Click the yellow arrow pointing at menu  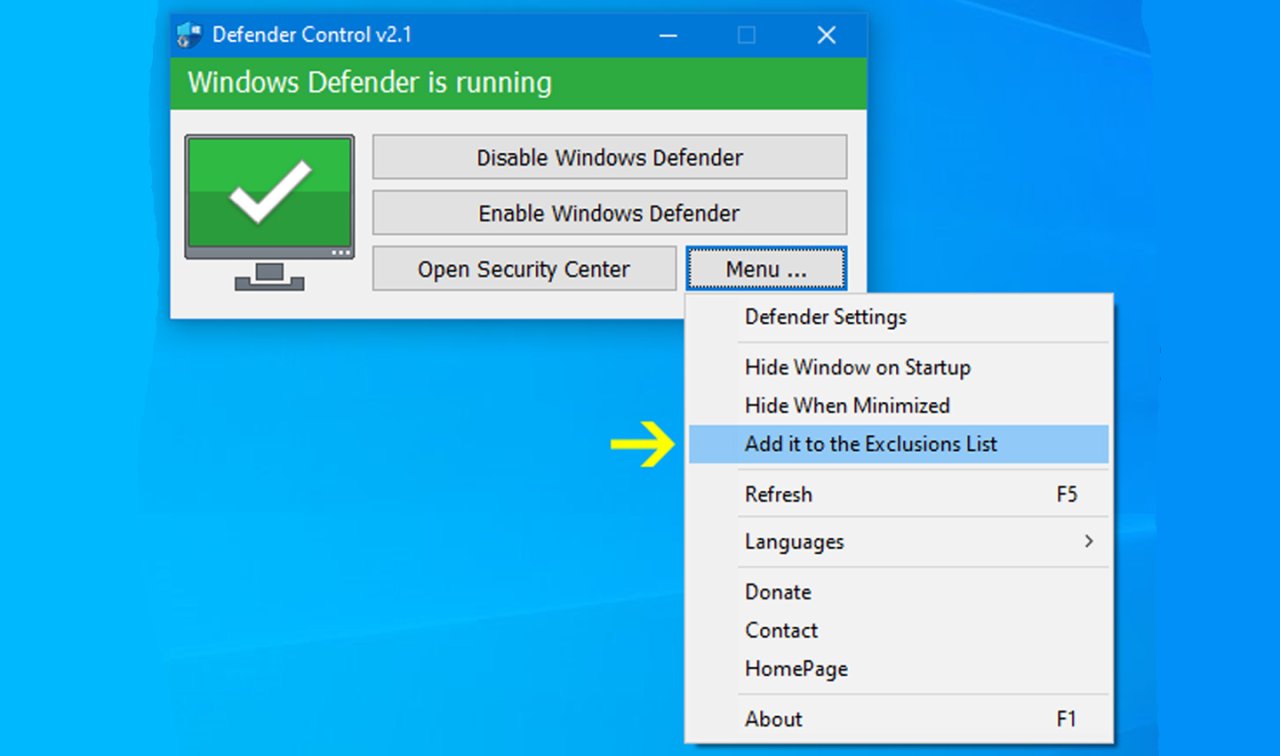[x=643, y=445]
